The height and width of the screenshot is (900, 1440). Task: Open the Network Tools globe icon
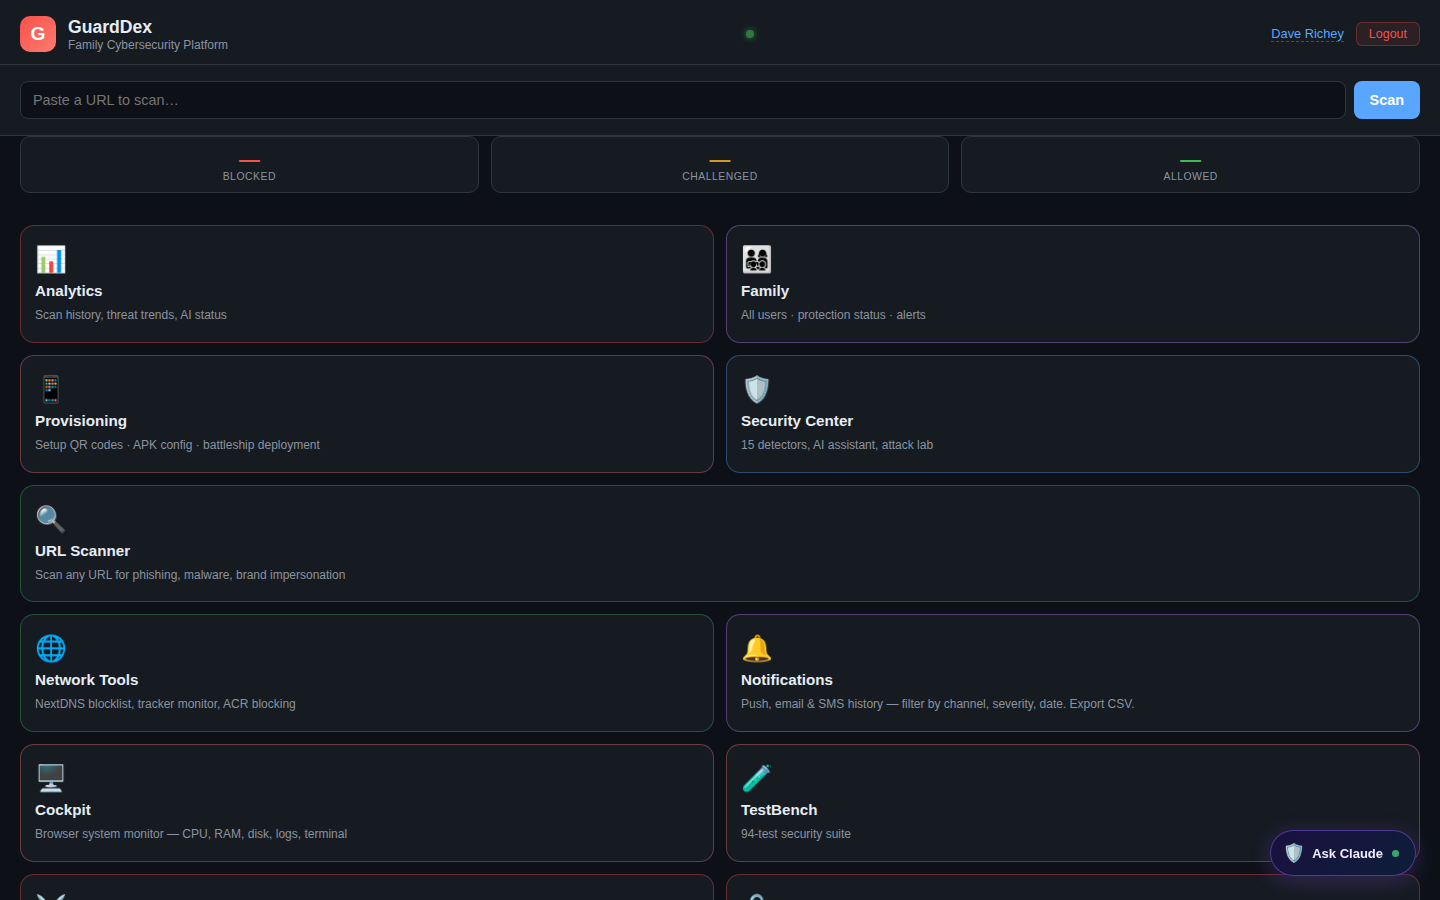(51, 648)
